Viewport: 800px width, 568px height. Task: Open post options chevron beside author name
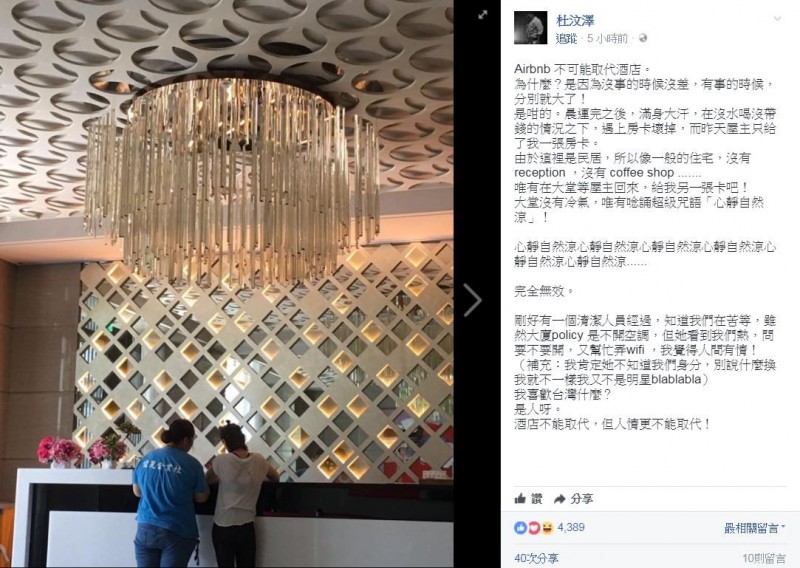[777, 19]
